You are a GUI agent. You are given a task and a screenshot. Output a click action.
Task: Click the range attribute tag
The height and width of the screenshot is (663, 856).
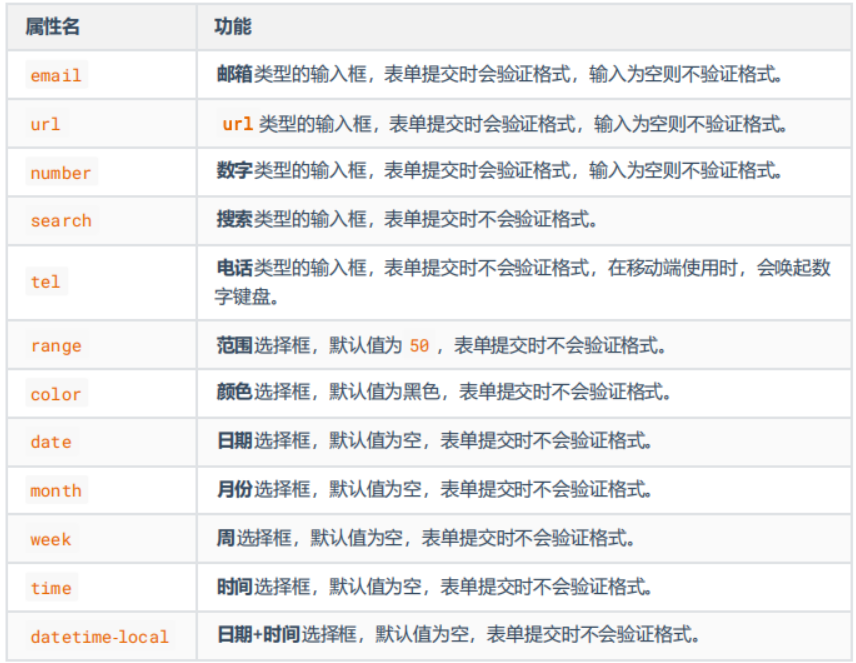[56, 346]
